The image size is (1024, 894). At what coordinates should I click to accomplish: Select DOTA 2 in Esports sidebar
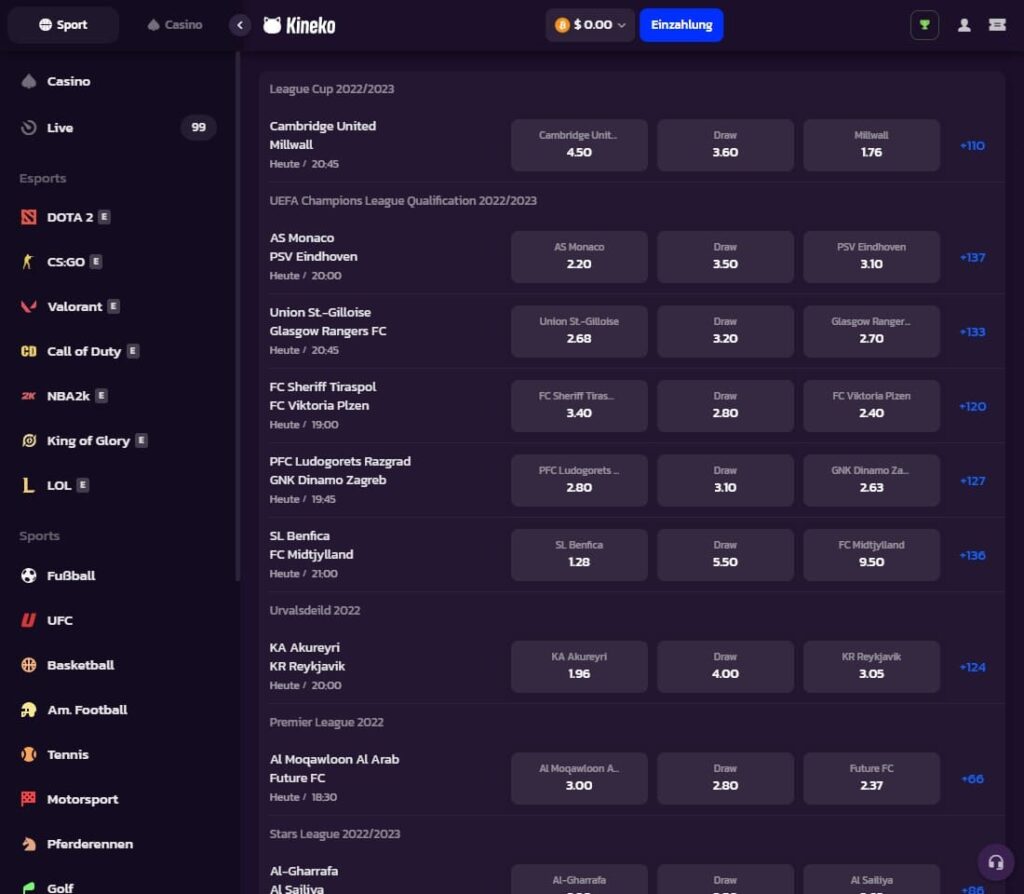[x=69, y=217]
